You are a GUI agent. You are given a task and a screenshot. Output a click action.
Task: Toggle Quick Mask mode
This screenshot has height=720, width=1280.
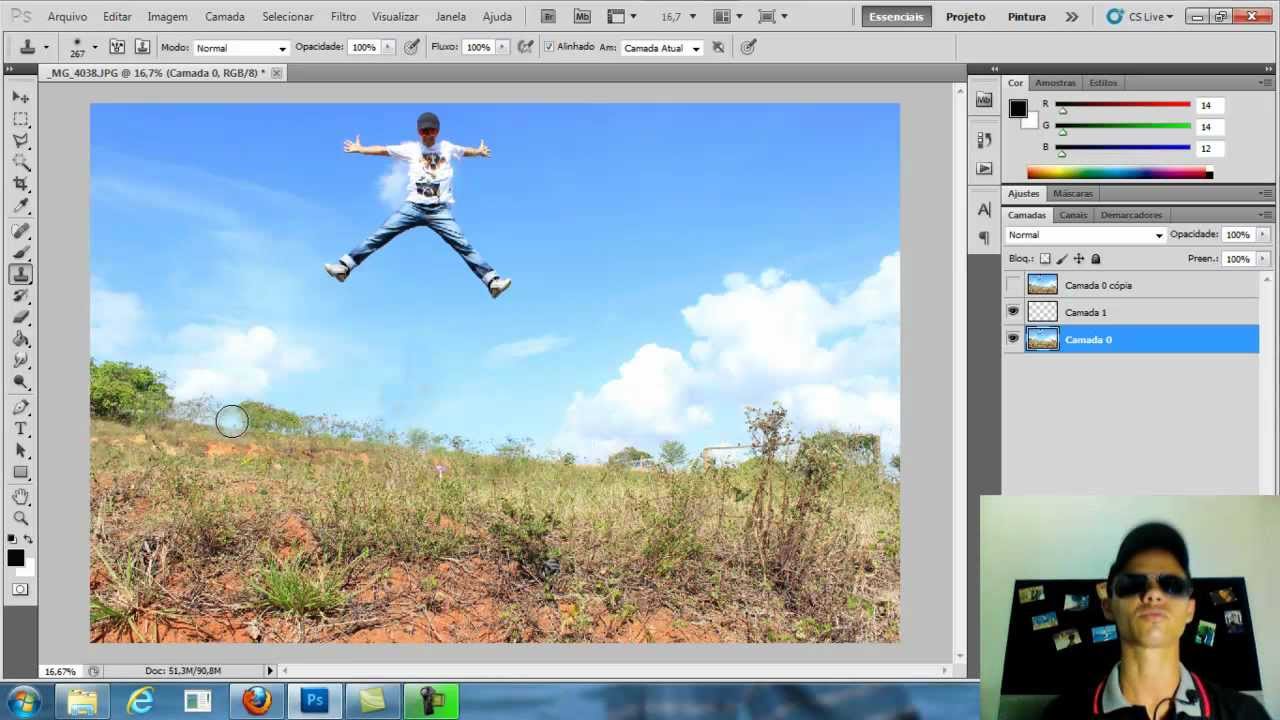[20, 589]
